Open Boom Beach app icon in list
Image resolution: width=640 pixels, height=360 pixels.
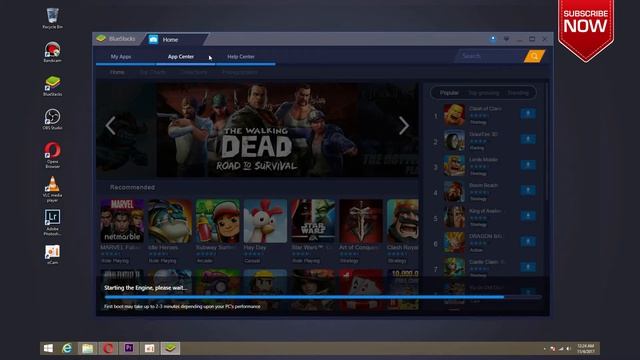[454, 191]
